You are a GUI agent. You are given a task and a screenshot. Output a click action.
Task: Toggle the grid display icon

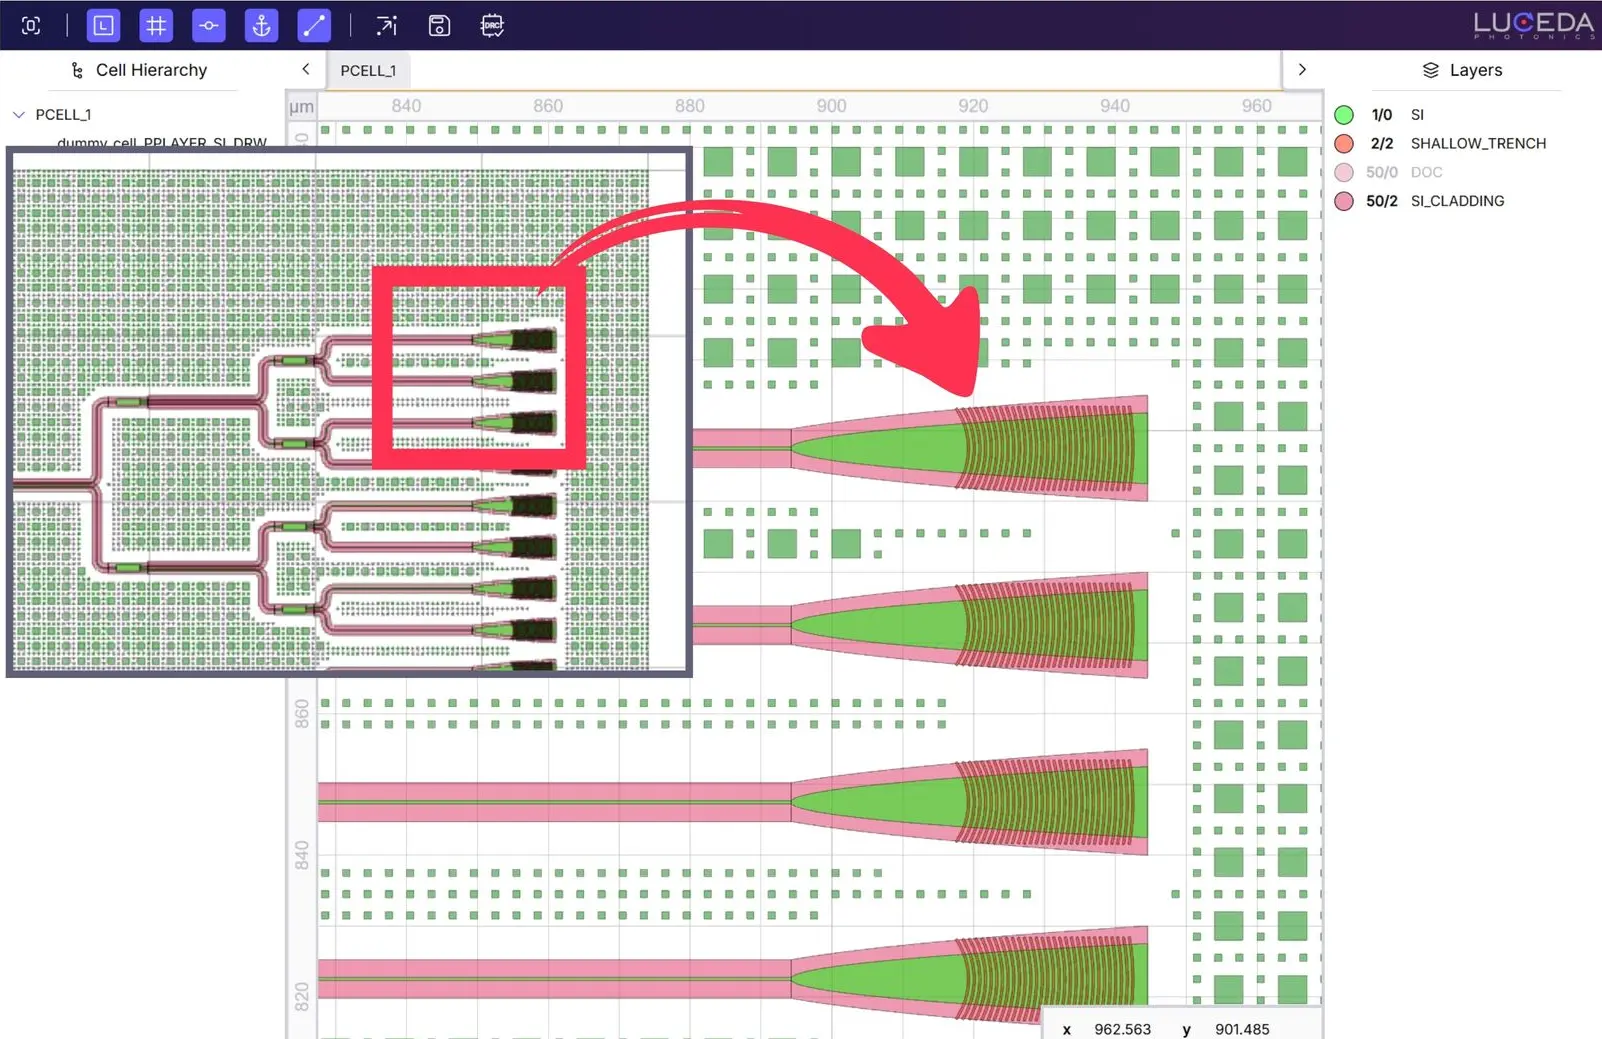pyautogui.click(x=156, y=26)
